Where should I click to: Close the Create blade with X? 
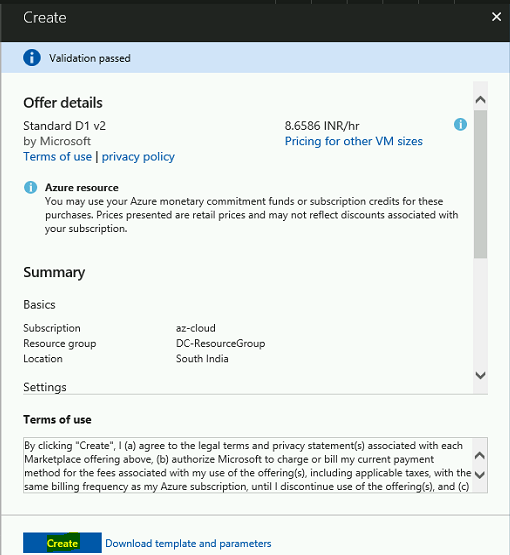tap(496, 17)
